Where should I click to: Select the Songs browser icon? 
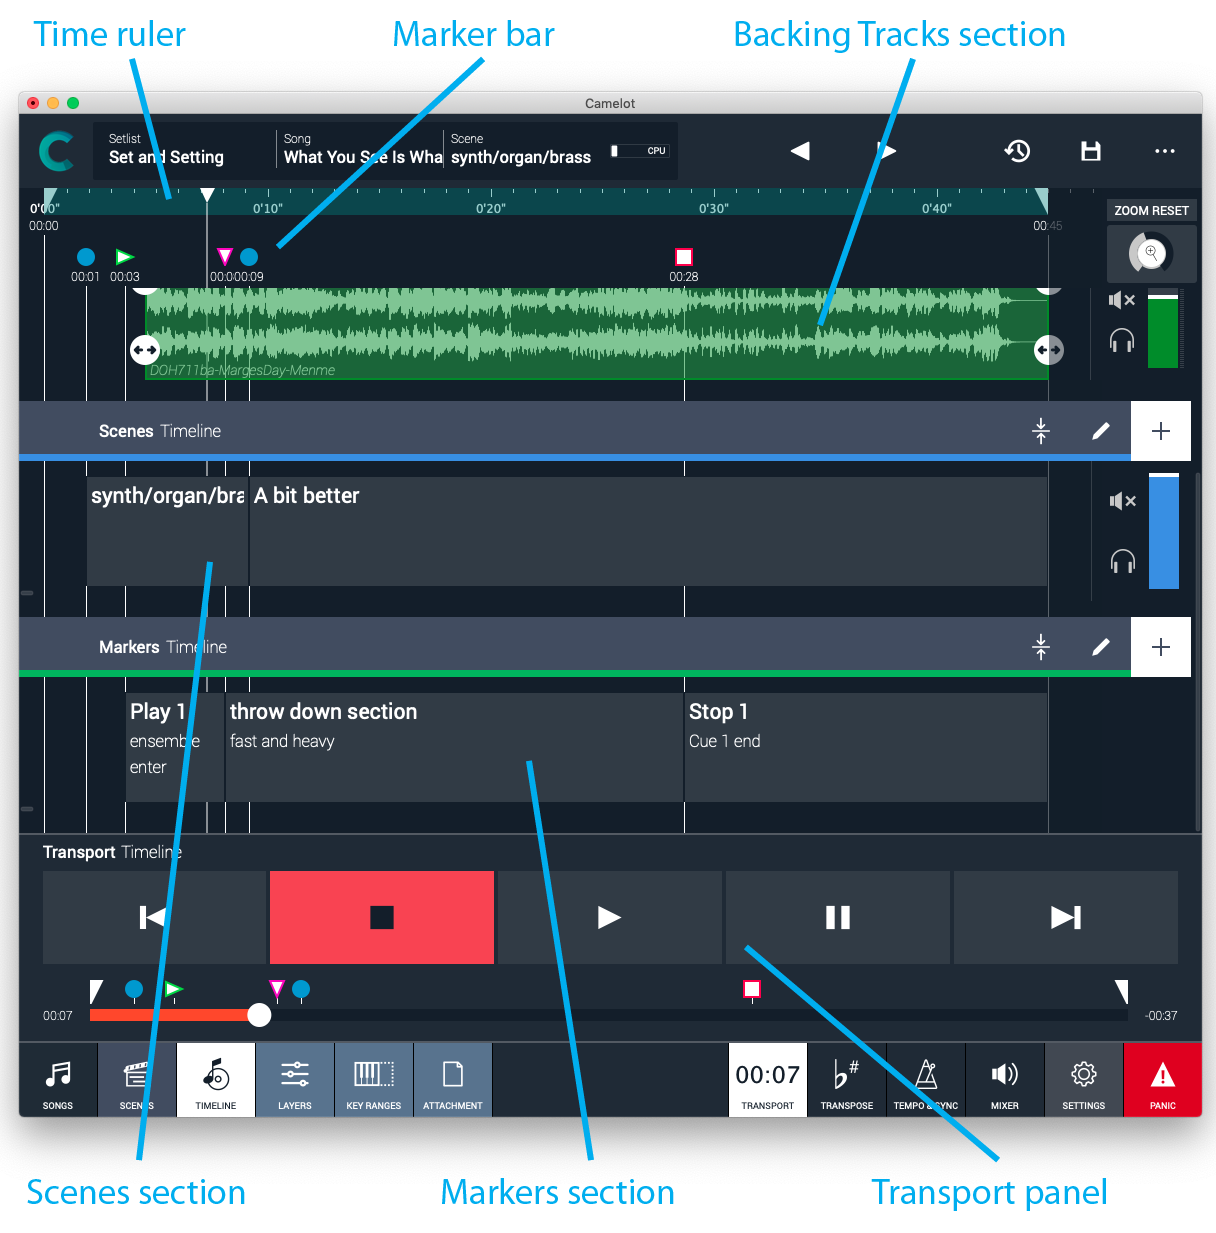(57, 1080)
